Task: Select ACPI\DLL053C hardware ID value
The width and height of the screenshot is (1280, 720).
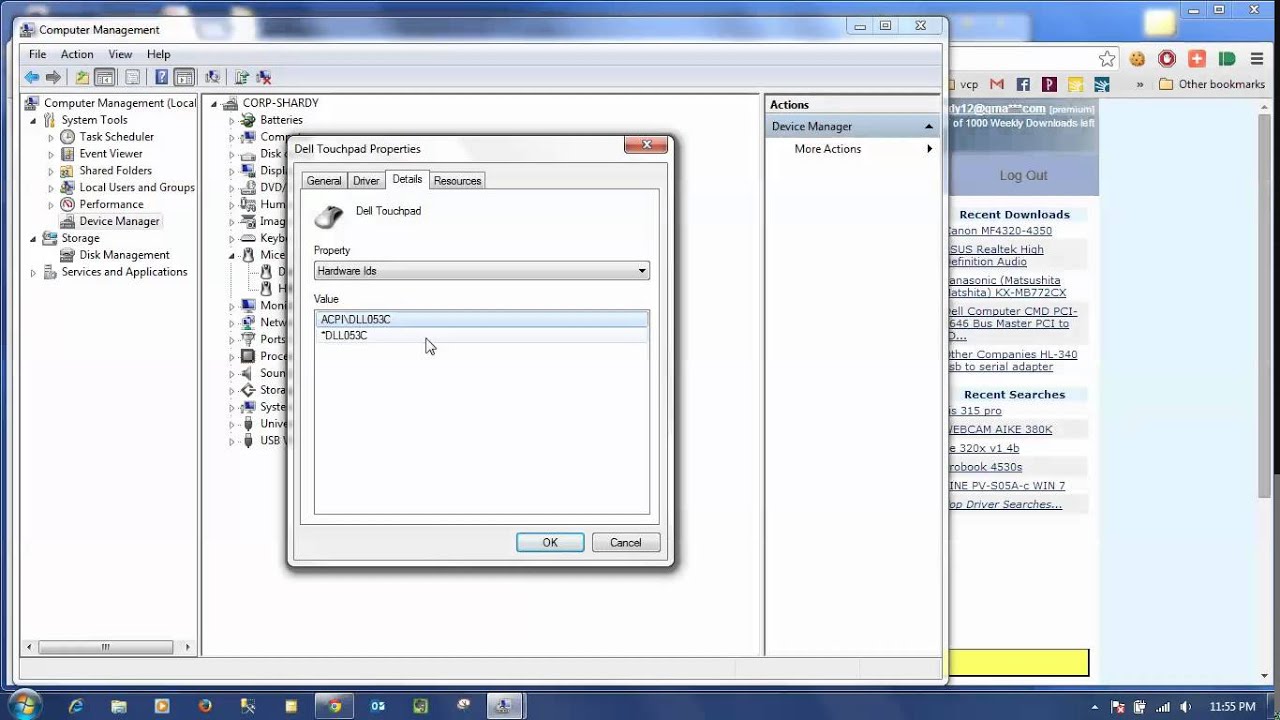Action: click(x=482, y=320)
